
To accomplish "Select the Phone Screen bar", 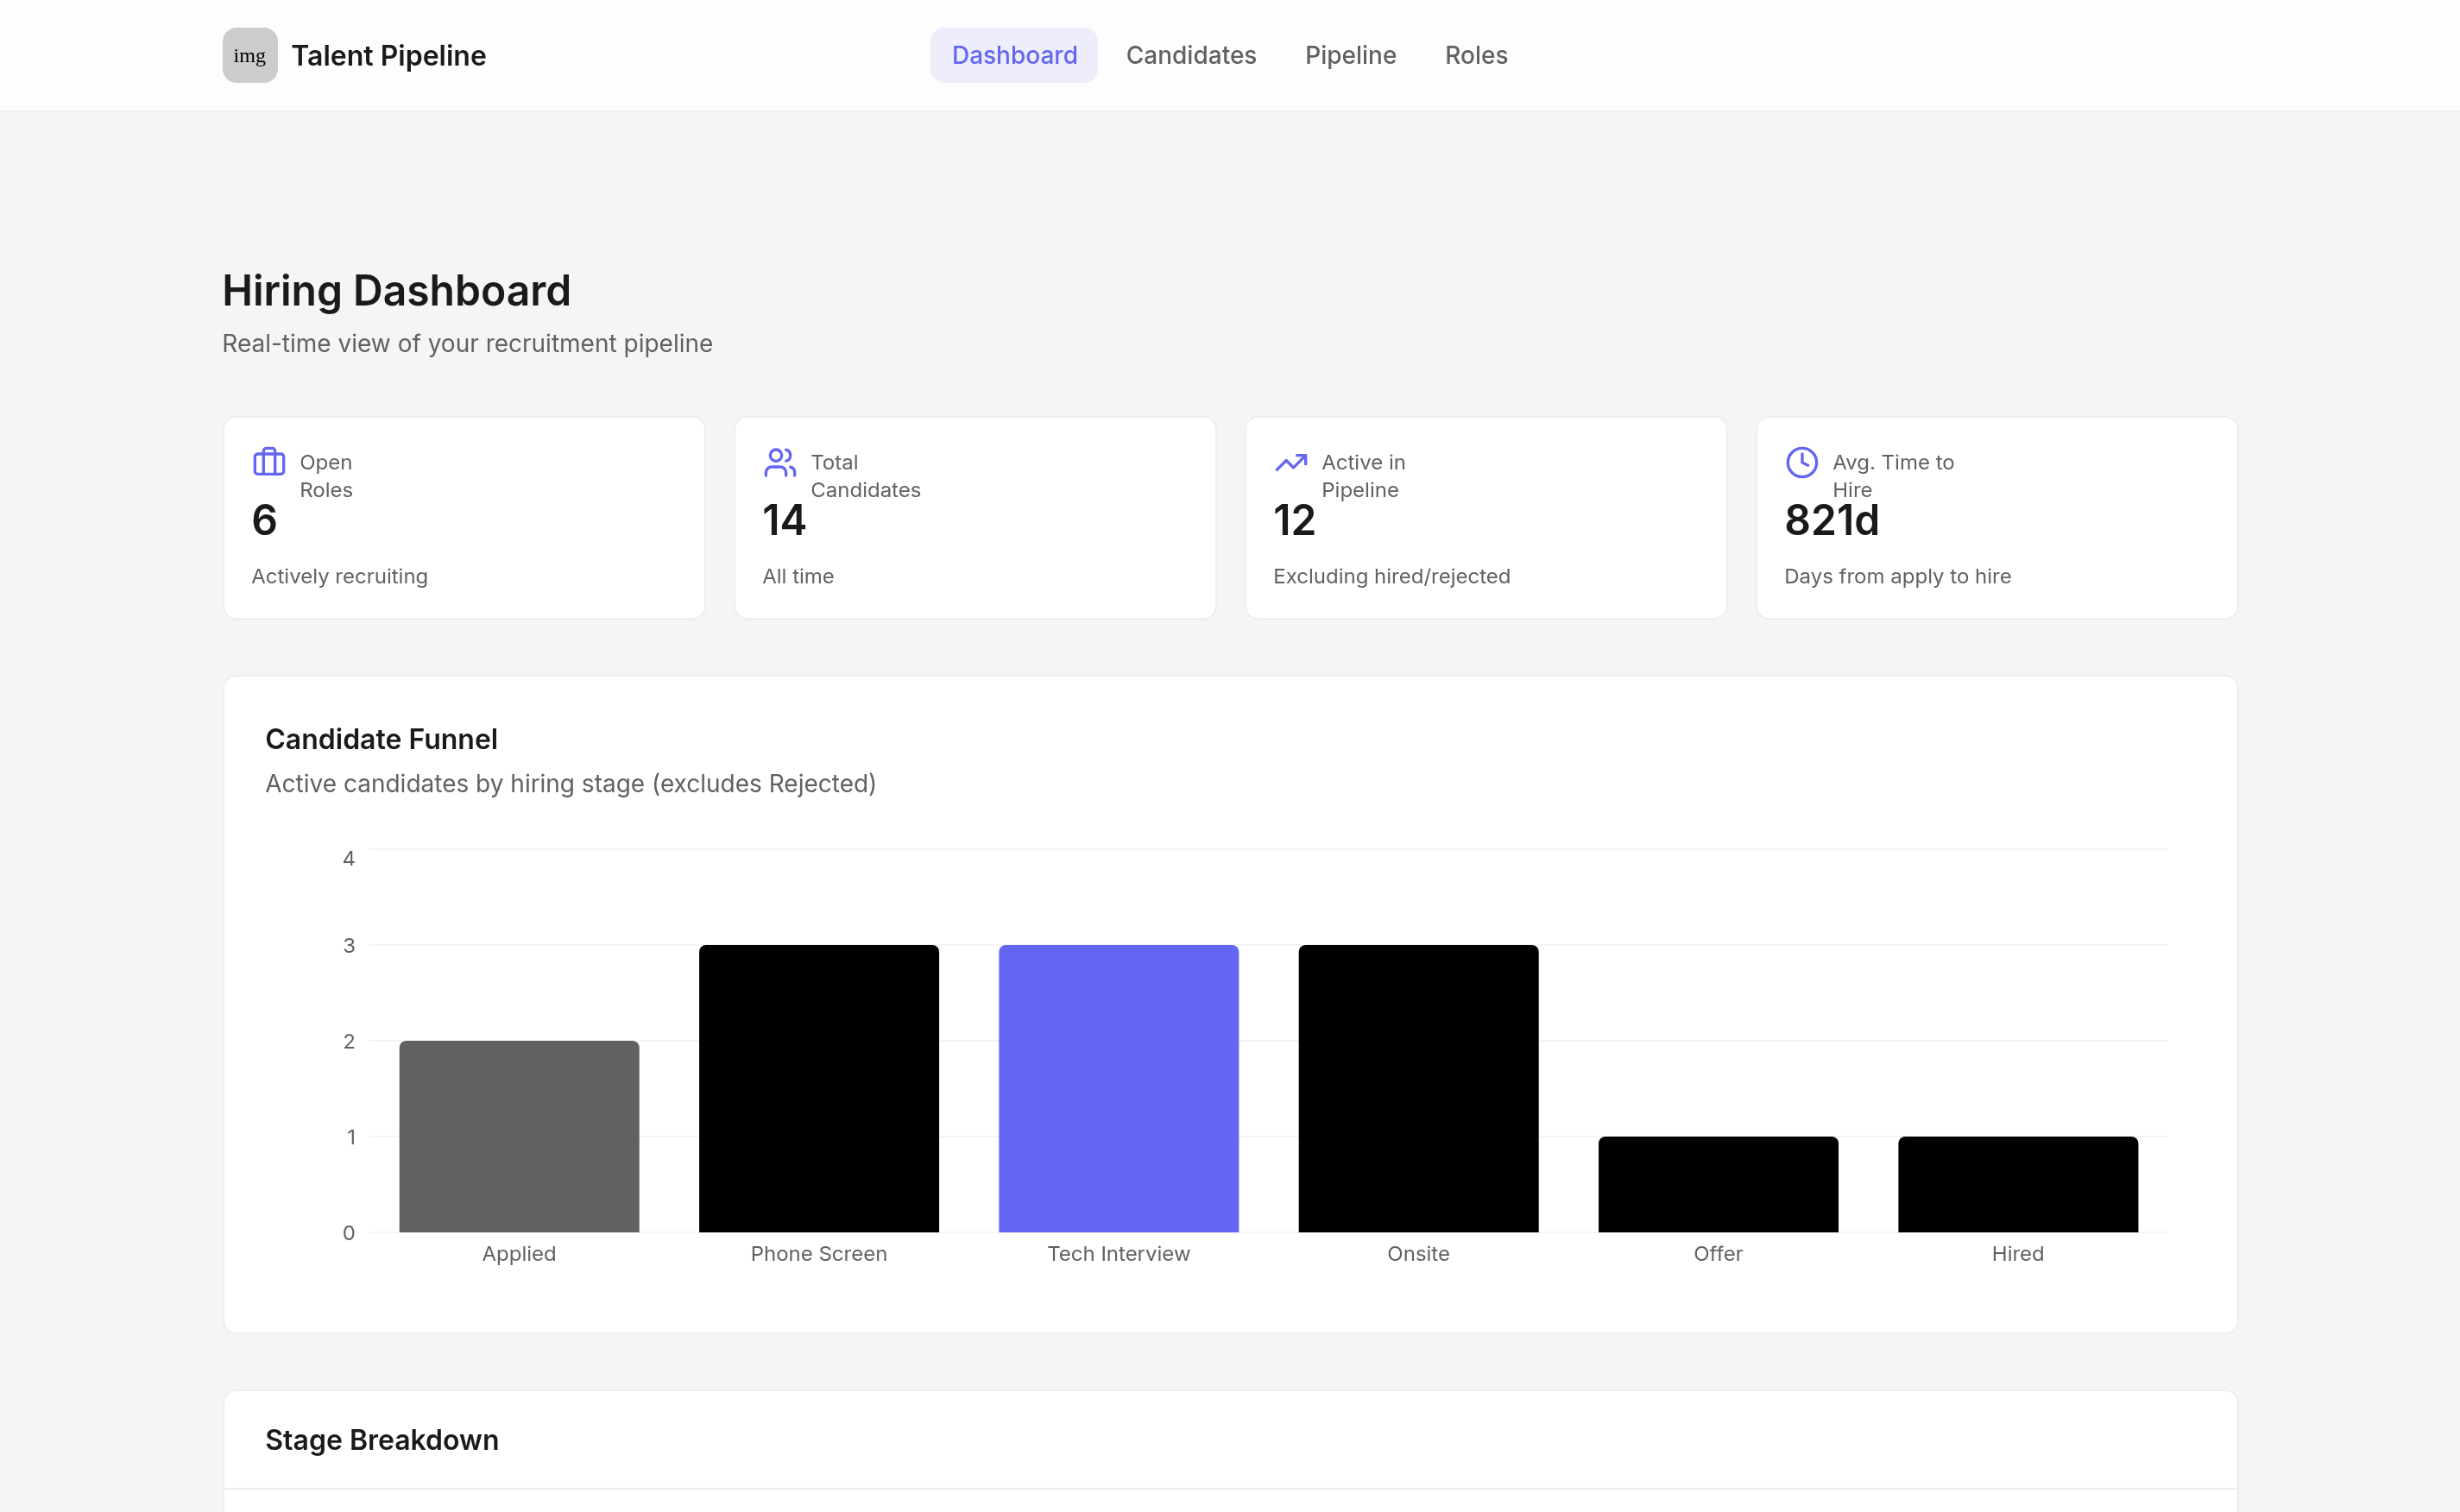I will [x=819, y=1088].
